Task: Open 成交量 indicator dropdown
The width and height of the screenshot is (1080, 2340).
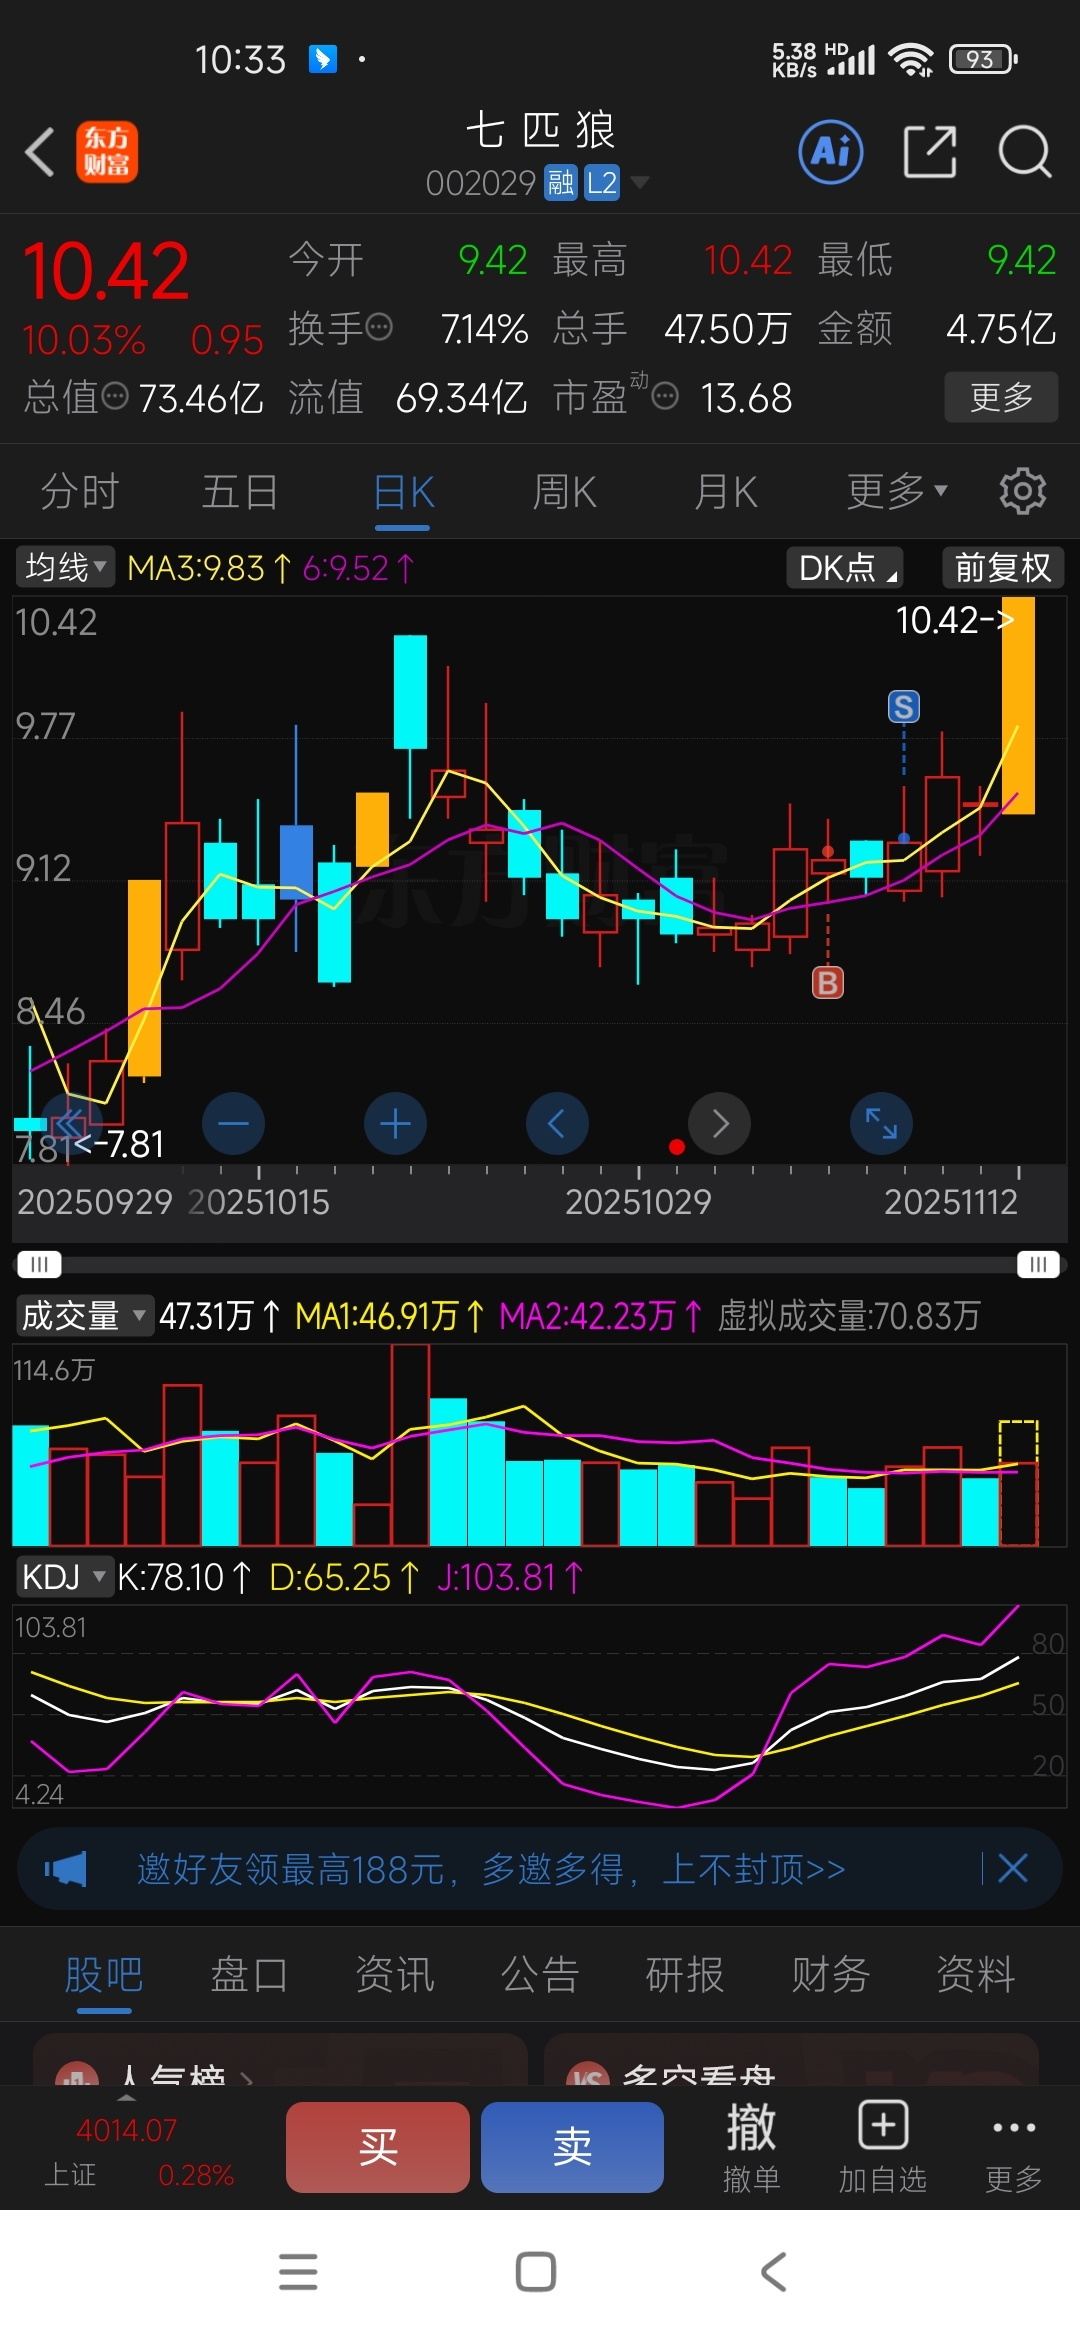Action: 84,1315
